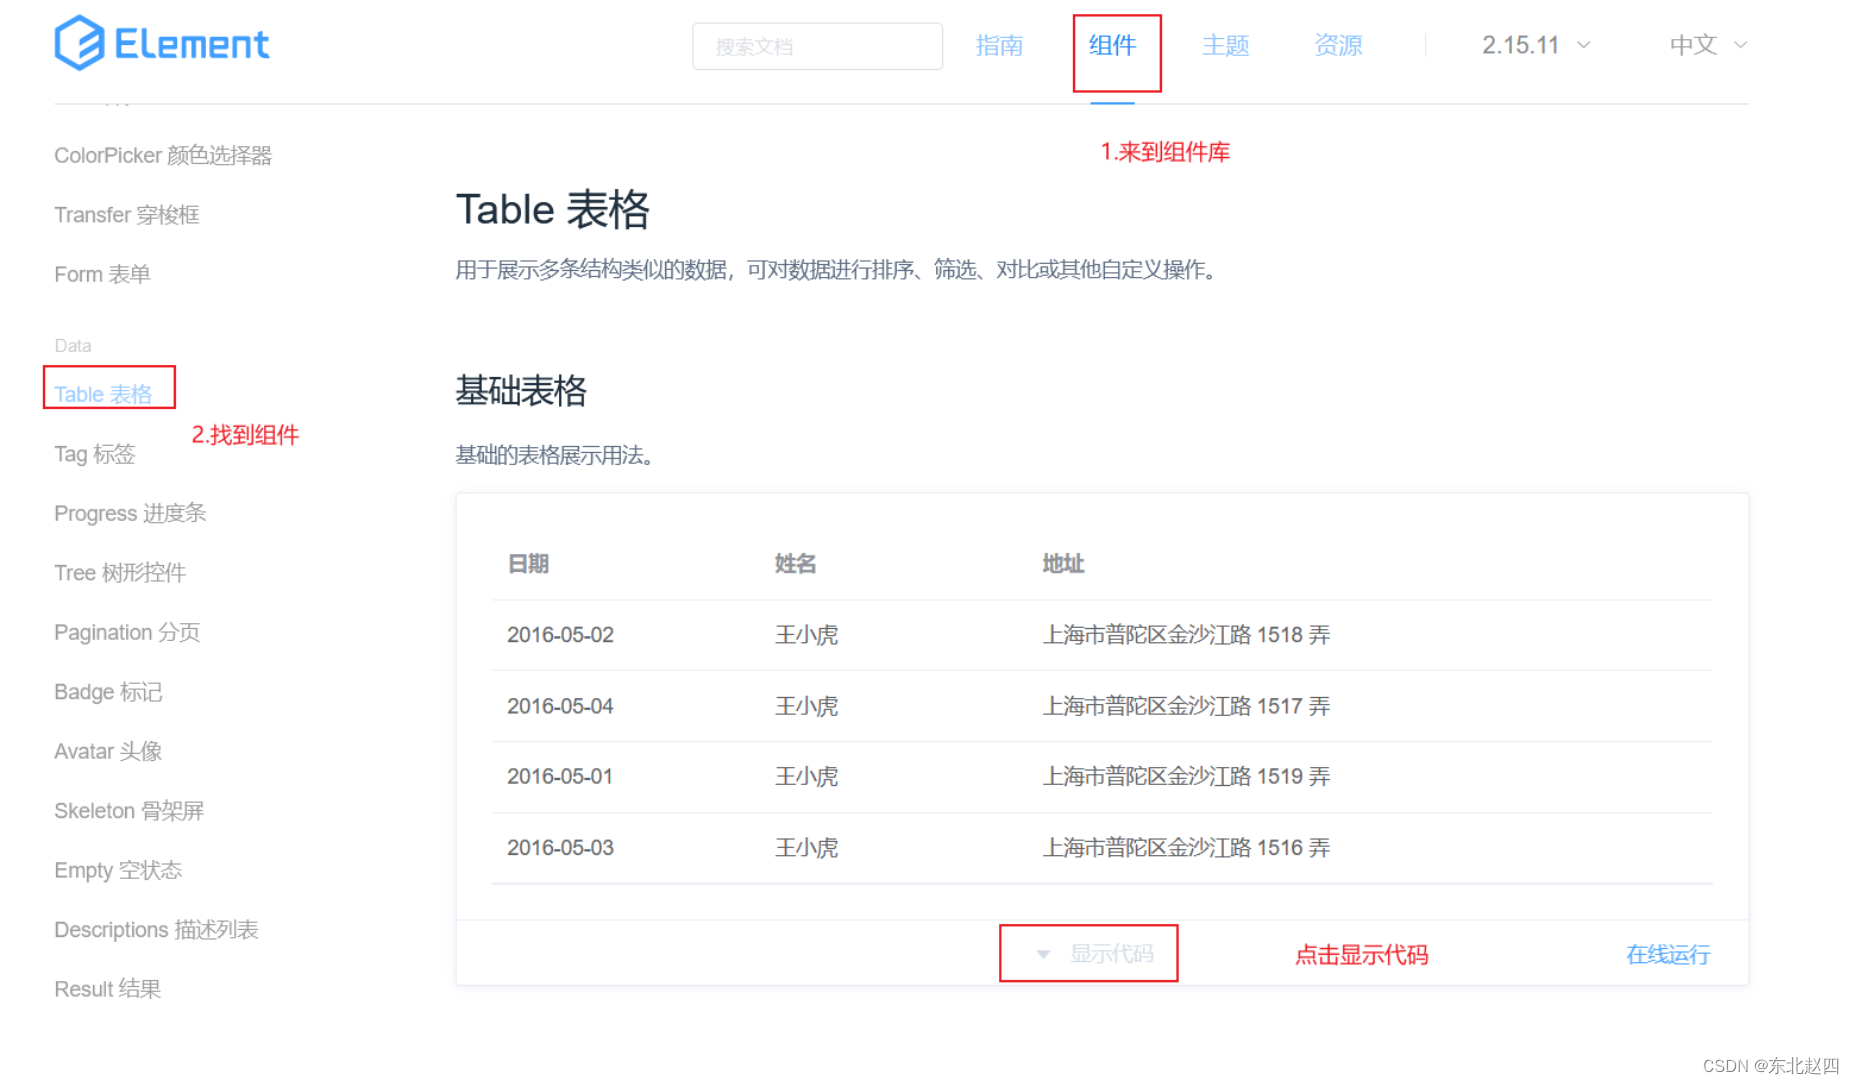
Task: Open Badge 标记 in sidebar
Action: pyautogui.click(x=108, y=692)
